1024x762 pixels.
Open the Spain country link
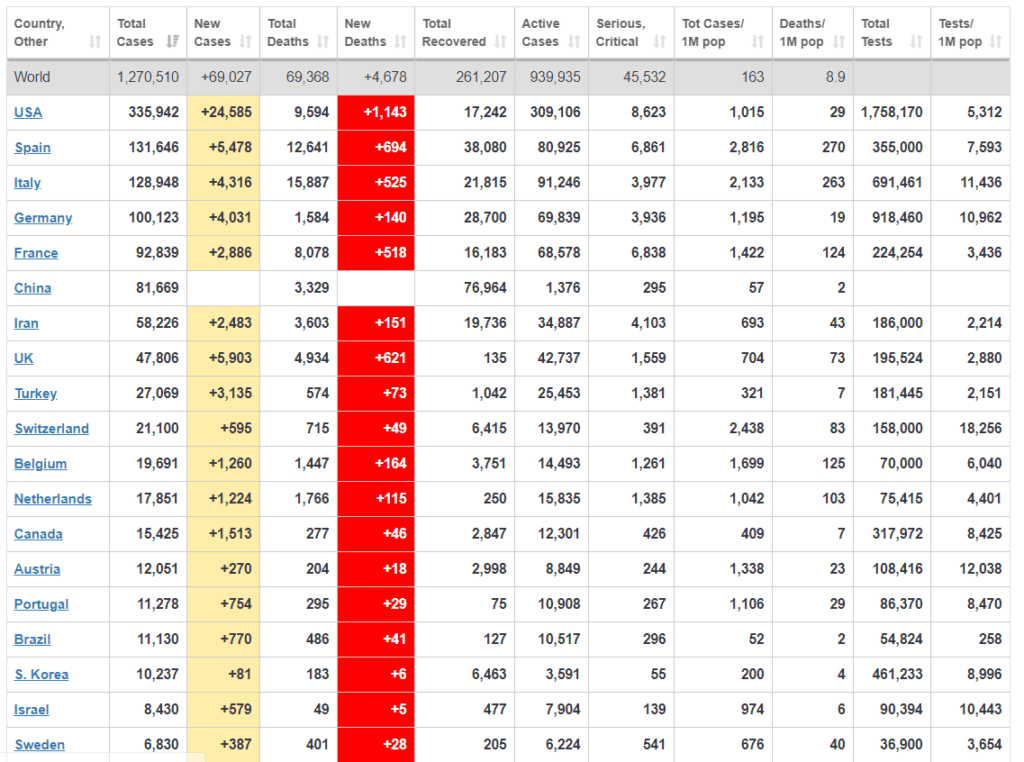[x=33, y=148]
